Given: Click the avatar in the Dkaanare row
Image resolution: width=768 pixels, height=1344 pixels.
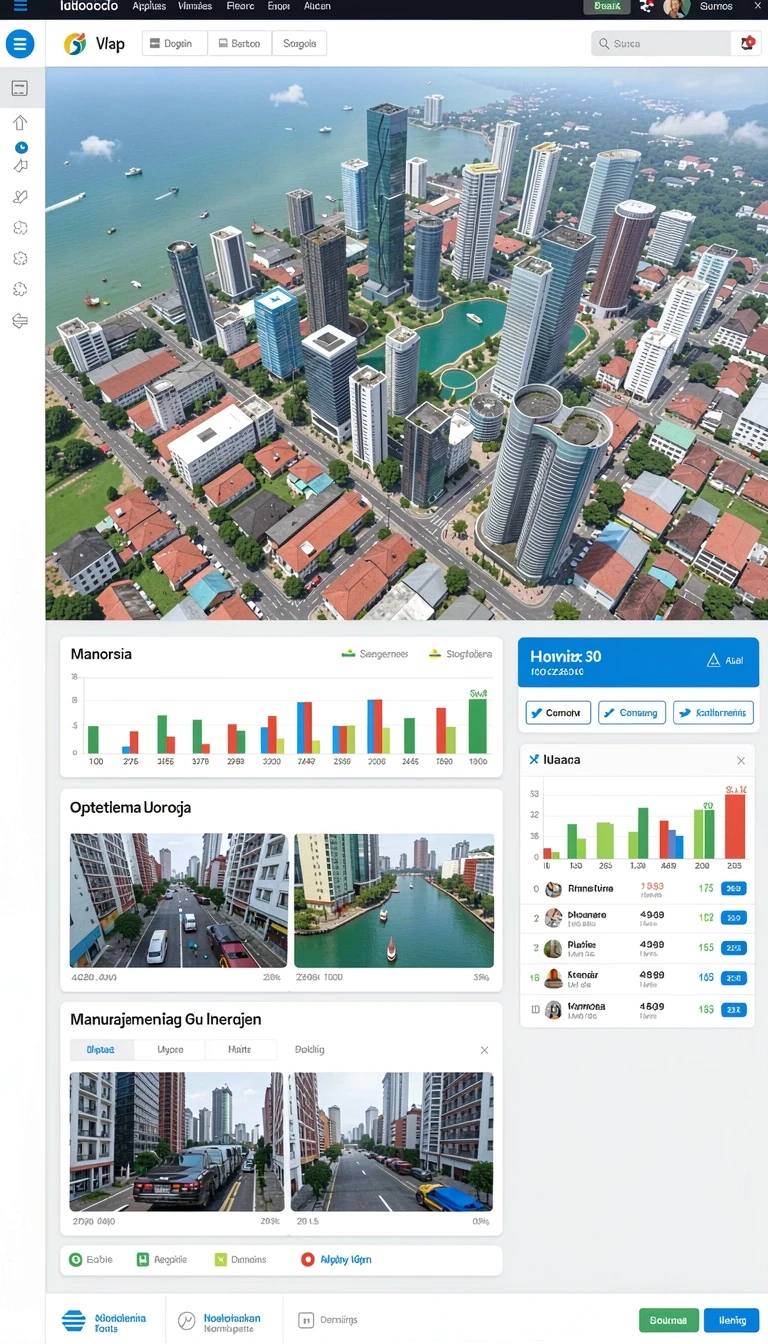Looking at the screenshot, I should point(553,918).
